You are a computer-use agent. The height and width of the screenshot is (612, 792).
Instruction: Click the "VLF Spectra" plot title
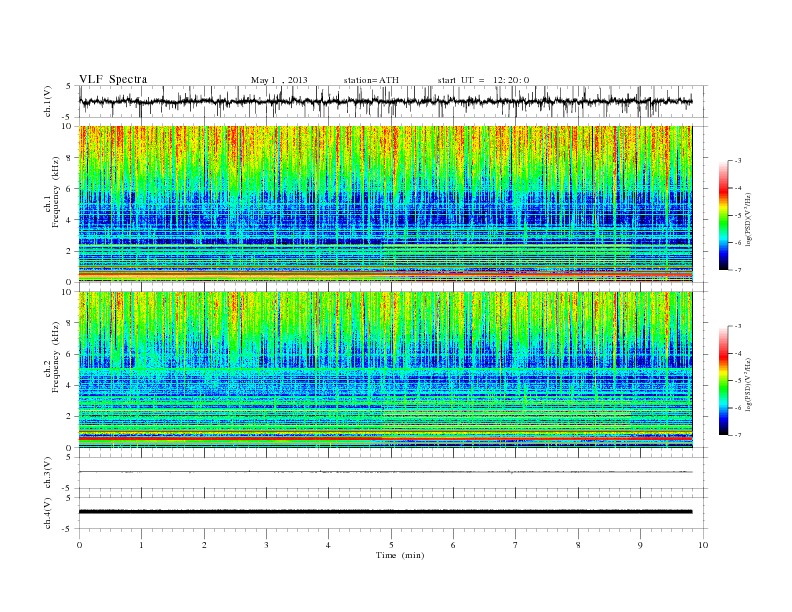coord(113,79)
